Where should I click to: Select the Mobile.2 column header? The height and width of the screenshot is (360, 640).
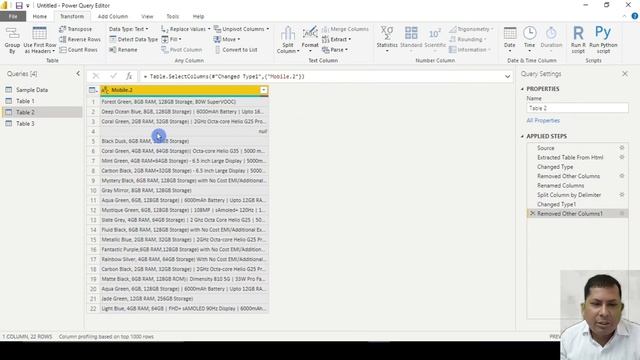click(180, 90)
